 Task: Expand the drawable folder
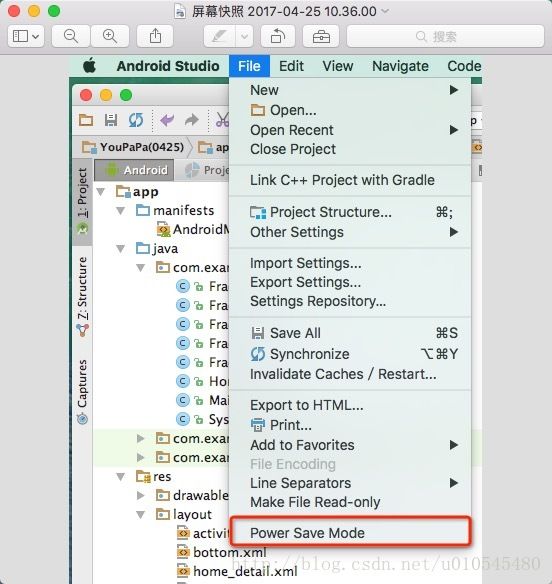coord(140,495)
